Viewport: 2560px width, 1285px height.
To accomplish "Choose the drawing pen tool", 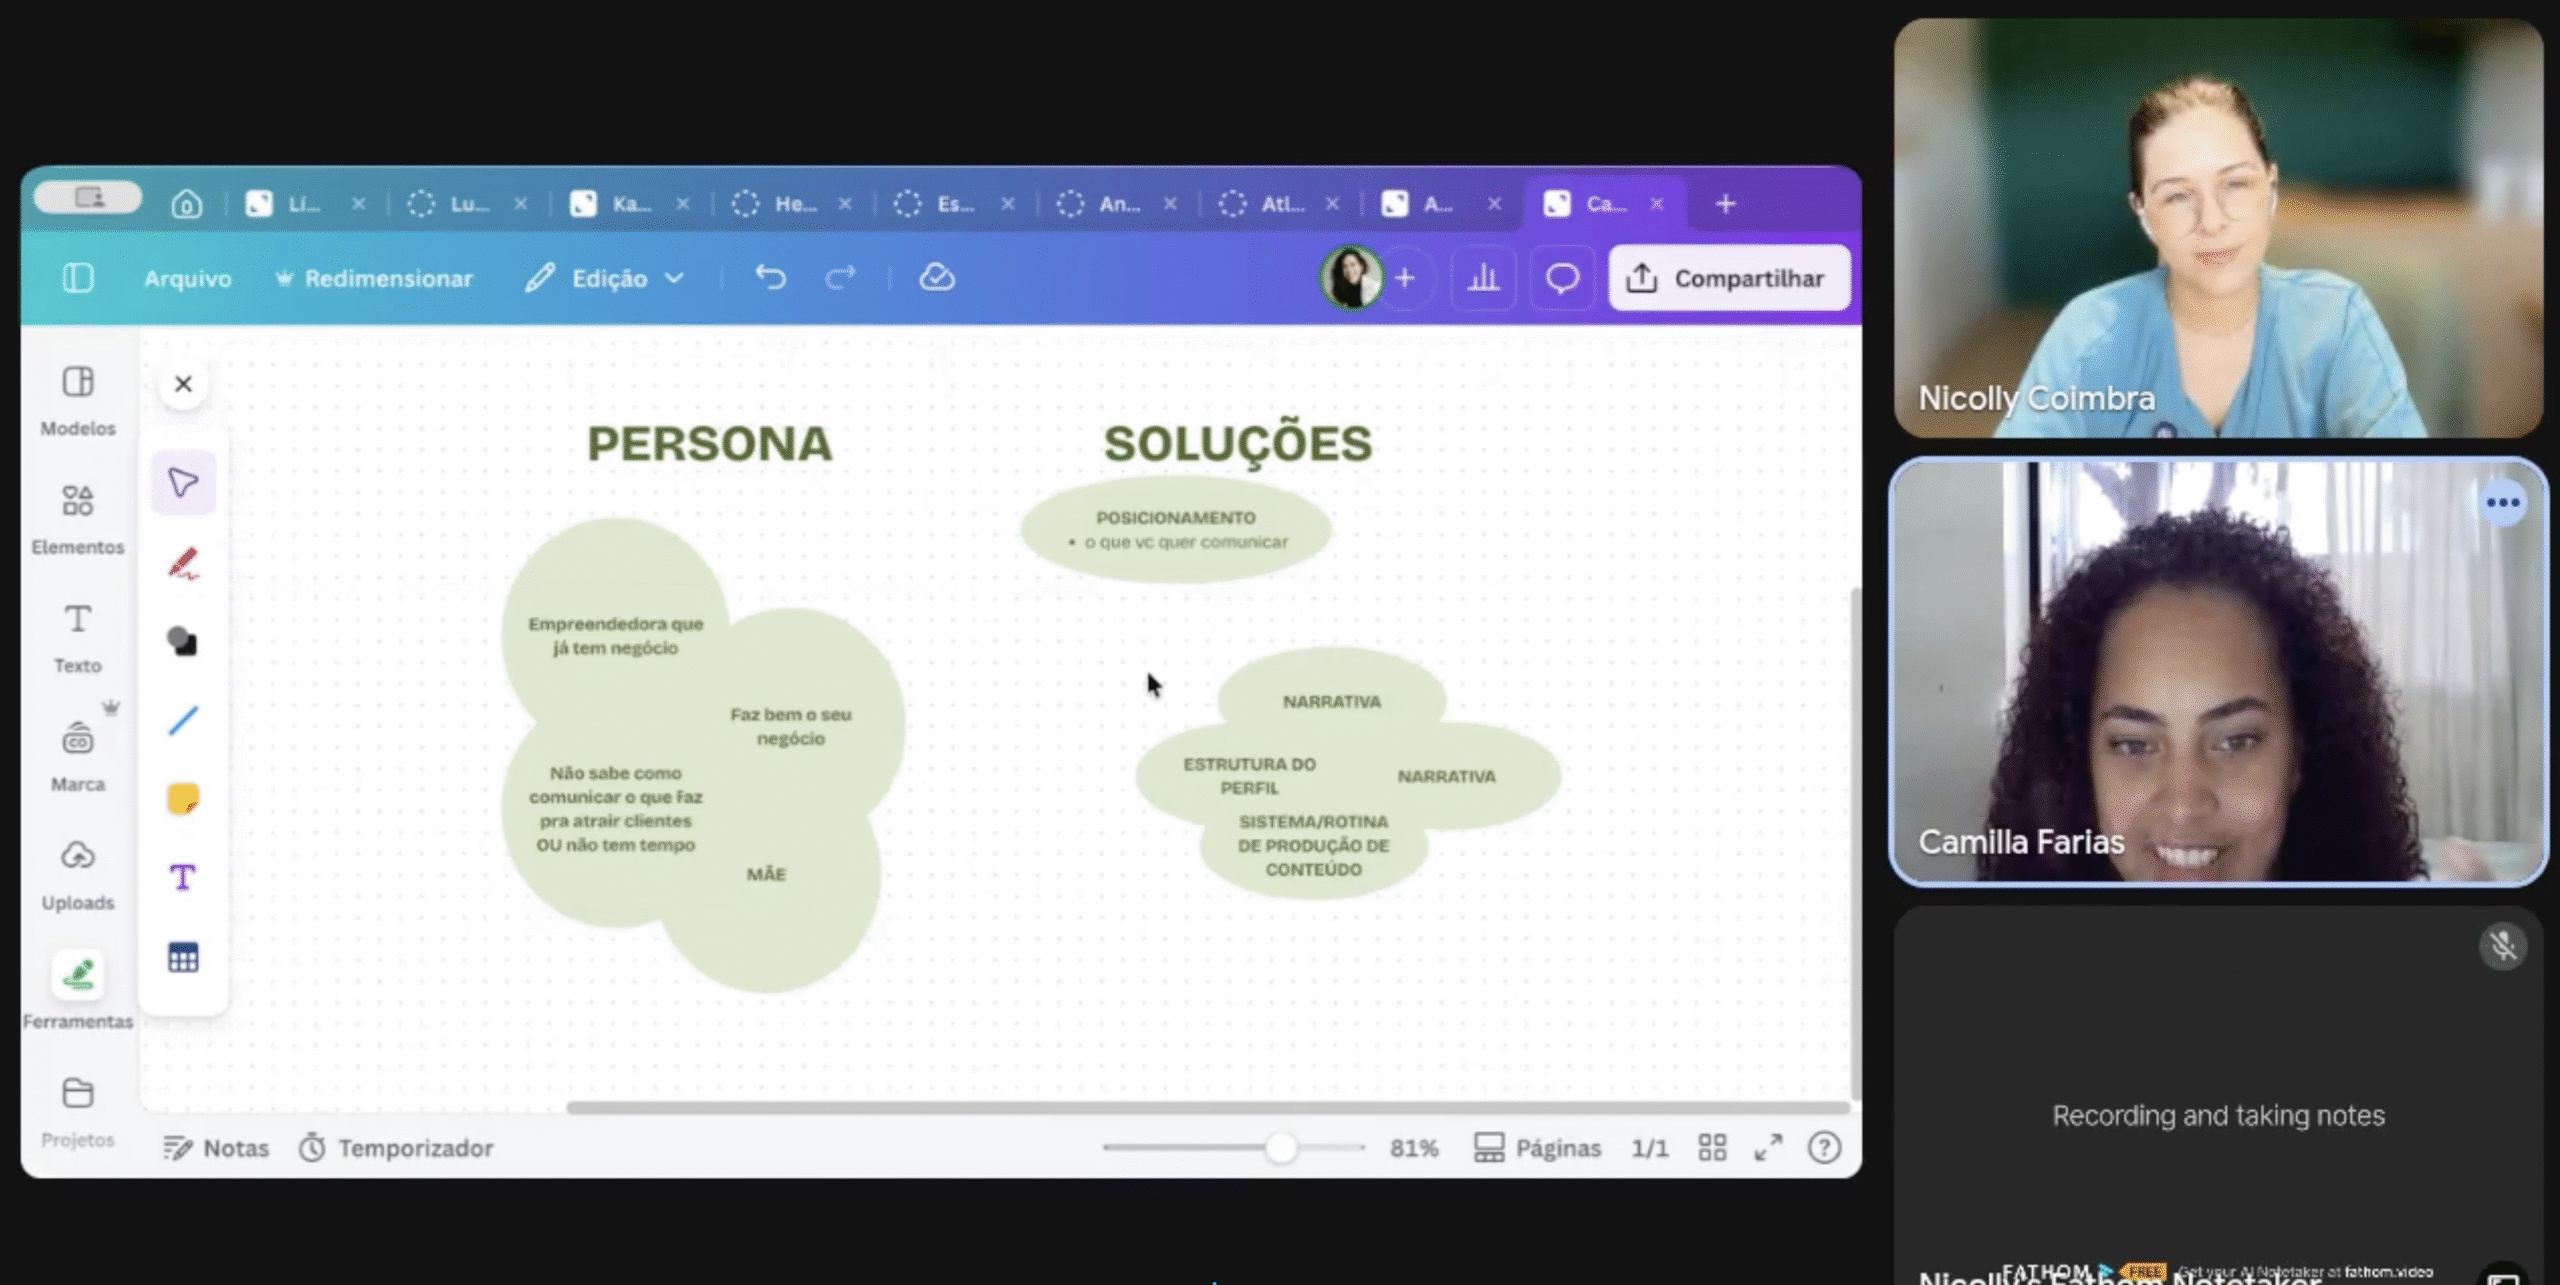I will (183, 563).
